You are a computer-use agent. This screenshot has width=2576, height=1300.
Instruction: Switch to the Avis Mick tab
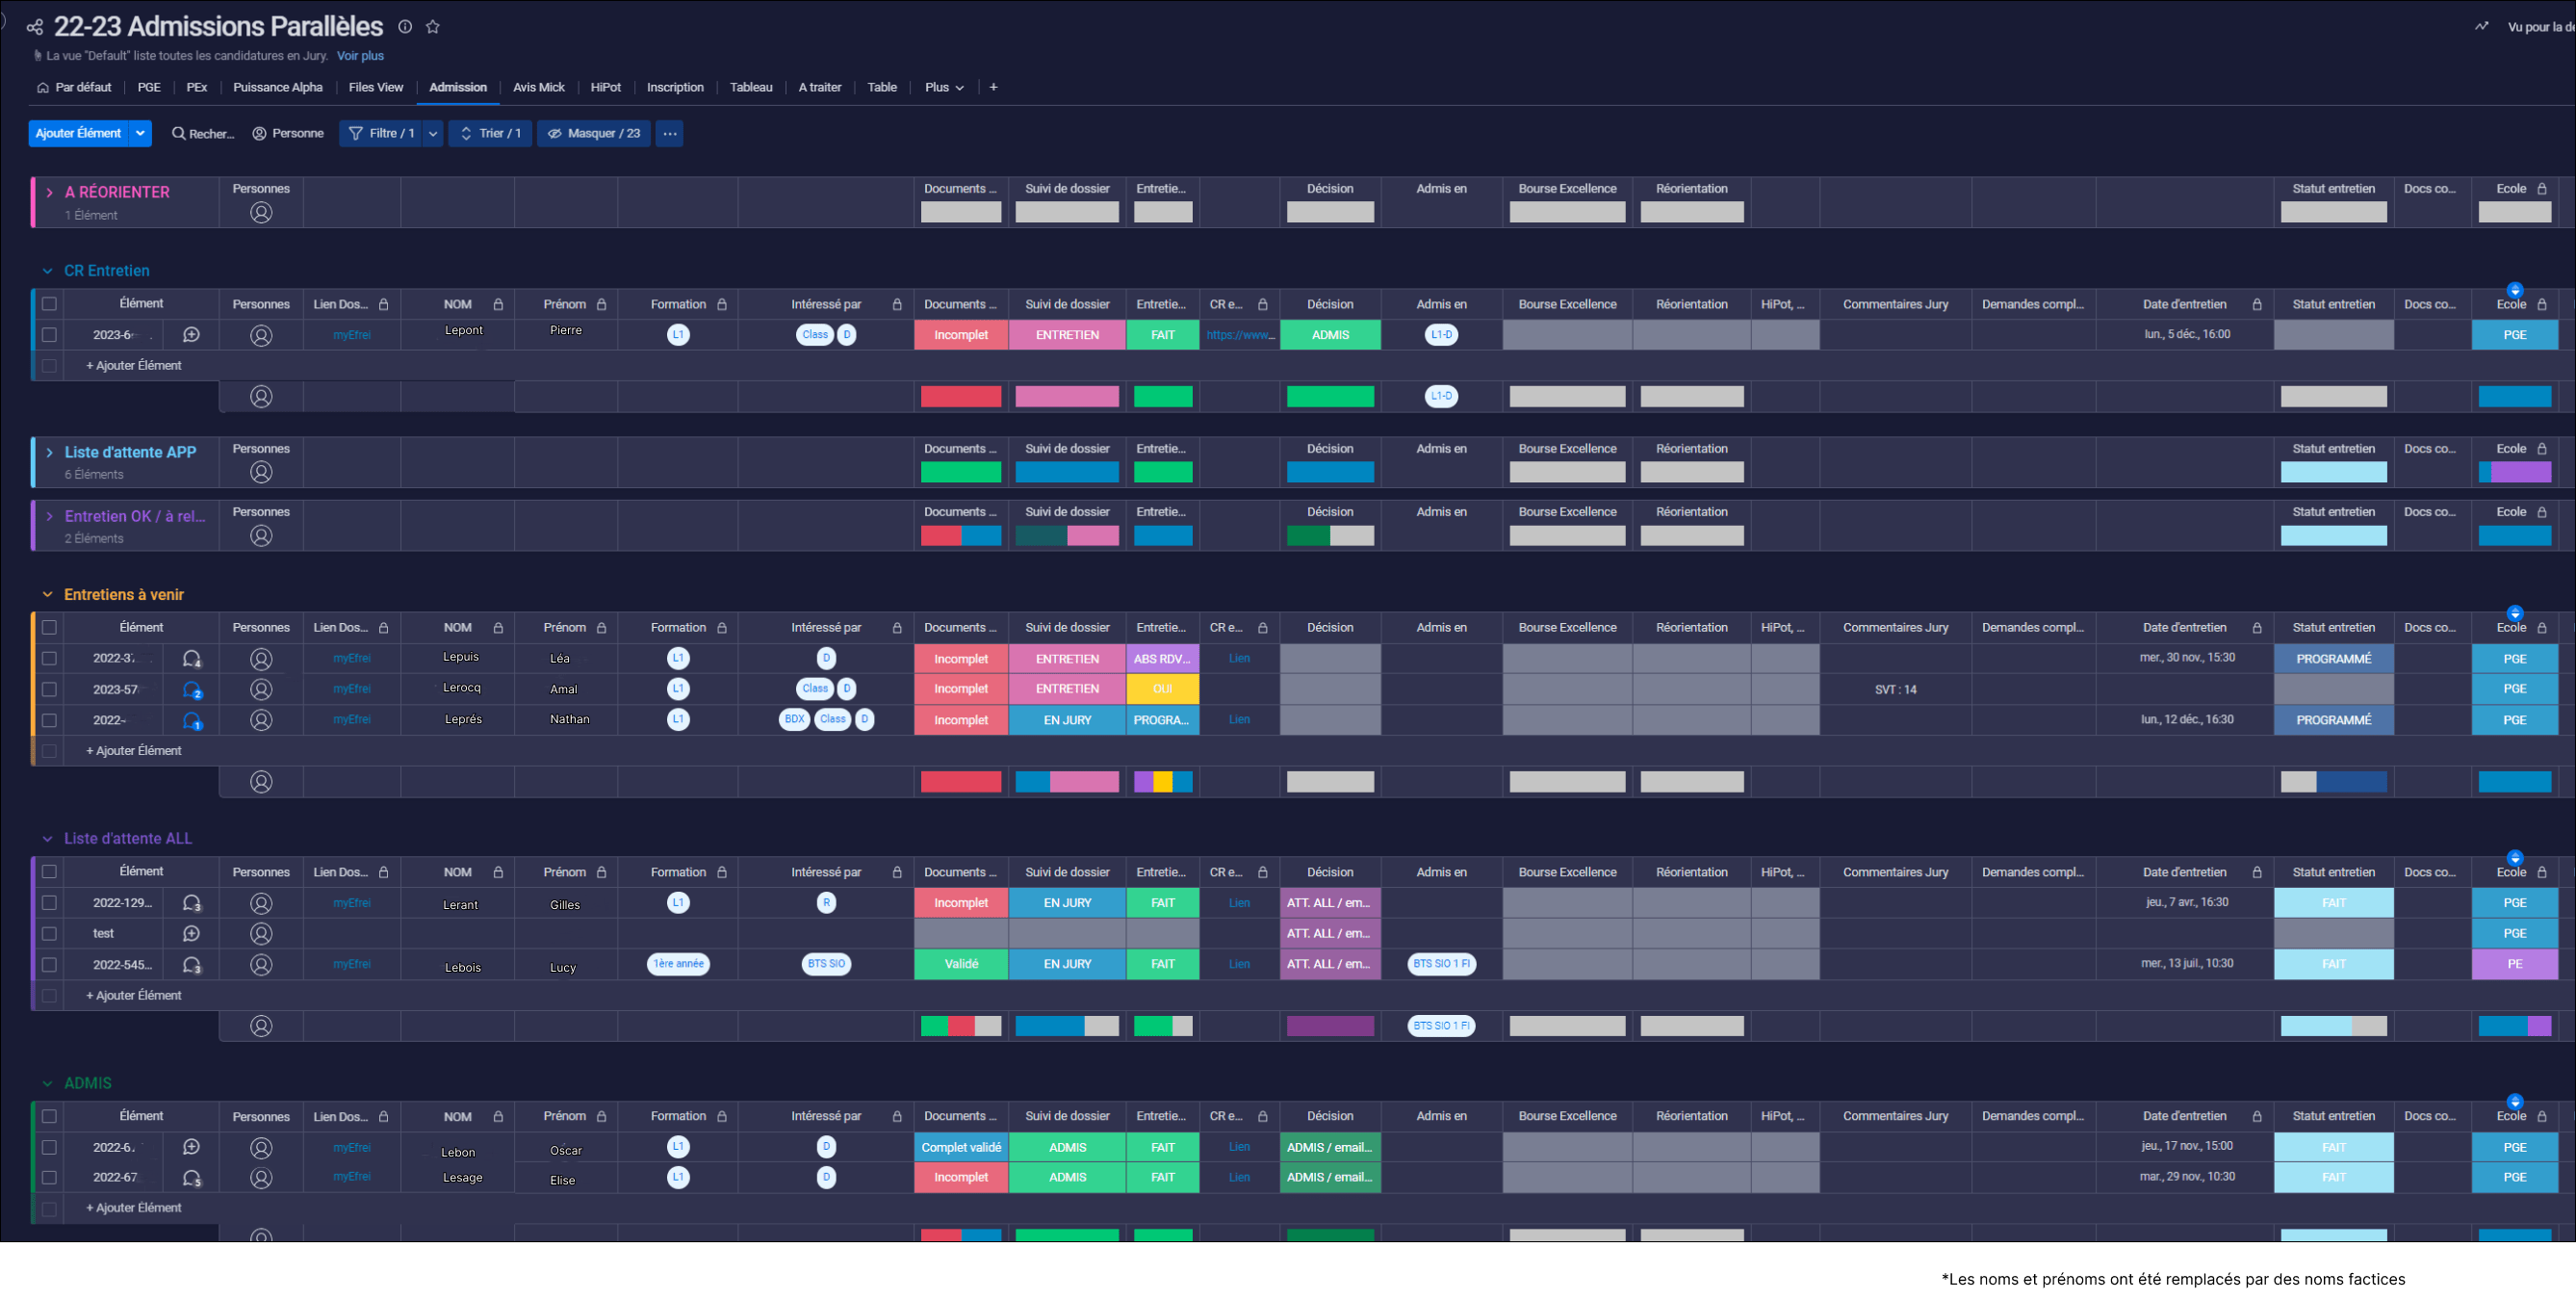pyautogui.click(x=539, y=88)
